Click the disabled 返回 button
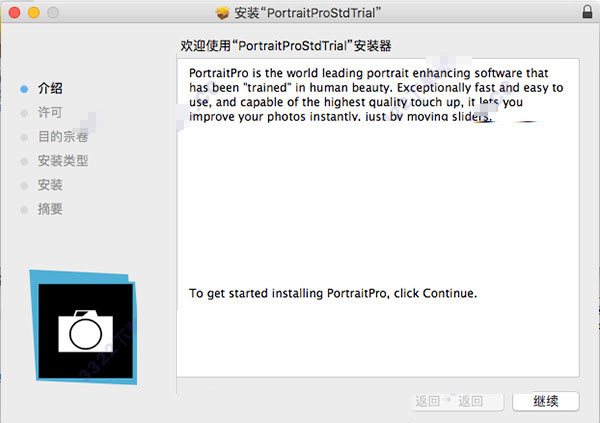This screenshot has height=423, width=600. [x=458, y=401]
